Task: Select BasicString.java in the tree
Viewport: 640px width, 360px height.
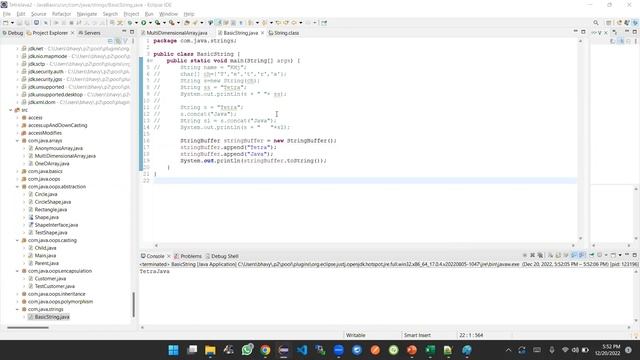Action: tap(52, 317)
